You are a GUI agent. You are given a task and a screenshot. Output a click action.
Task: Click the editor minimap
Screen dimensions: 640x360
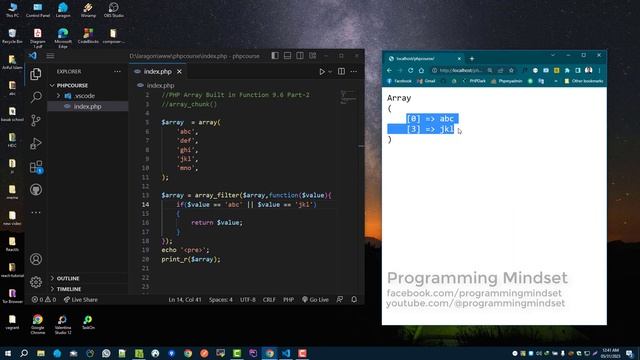point(349,98)
